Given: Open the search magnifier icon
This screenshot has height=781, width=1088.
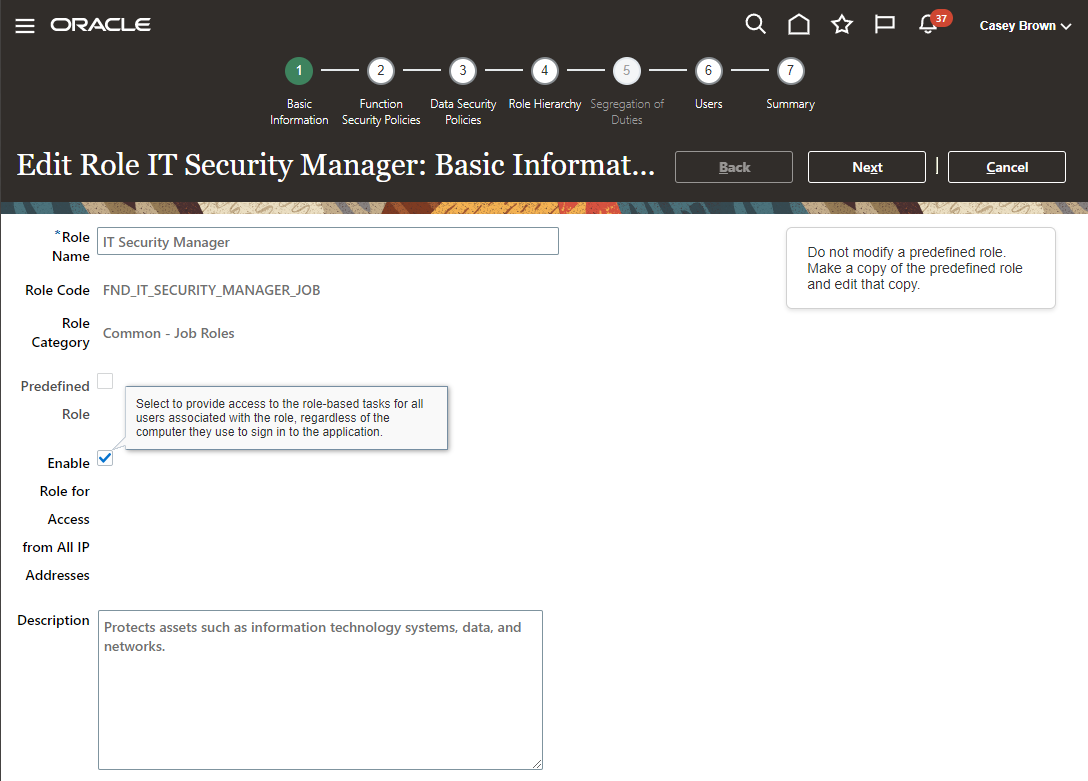Looking at the screenshot, I should coord(755,25).
